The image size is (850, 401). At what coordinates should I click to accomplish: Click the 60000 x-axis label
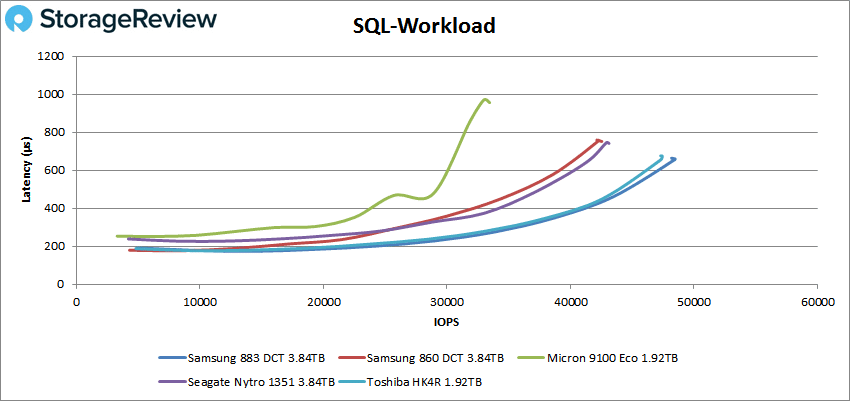click(817, 303)
